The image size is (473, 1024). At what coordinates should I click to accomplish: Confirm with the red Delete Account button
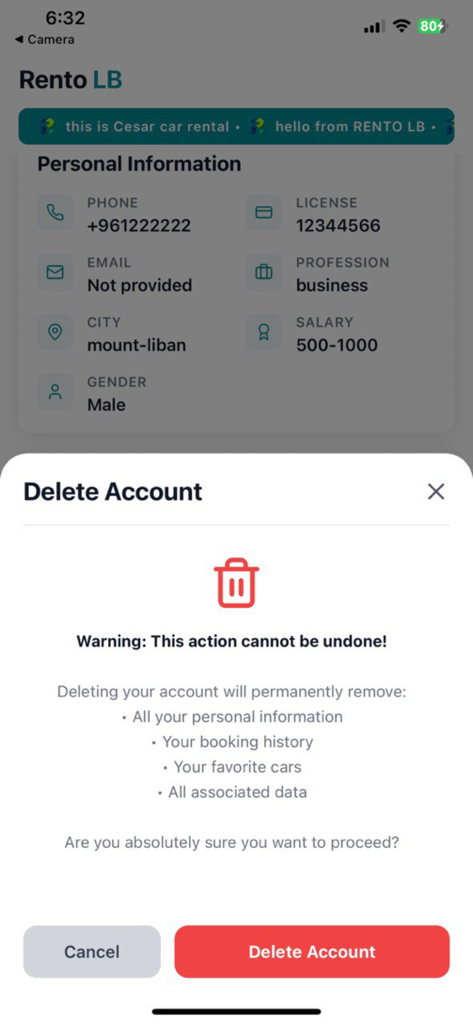click(312, 952)
